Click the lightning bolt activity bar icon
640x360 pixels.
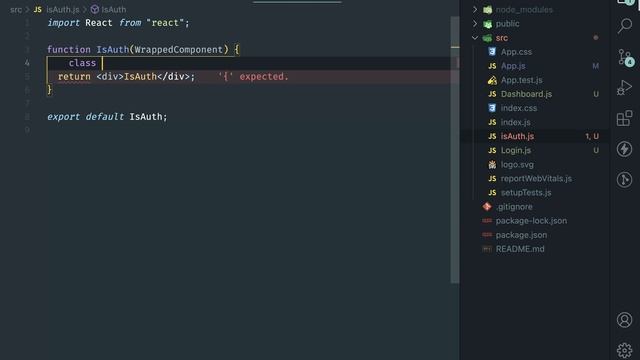624,149
